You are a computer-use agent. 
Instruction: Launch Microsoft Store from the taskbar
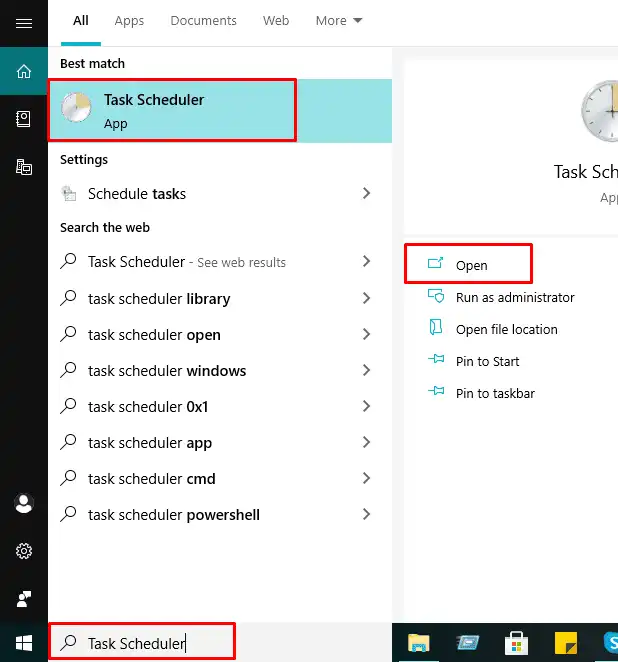pos(516,642)
